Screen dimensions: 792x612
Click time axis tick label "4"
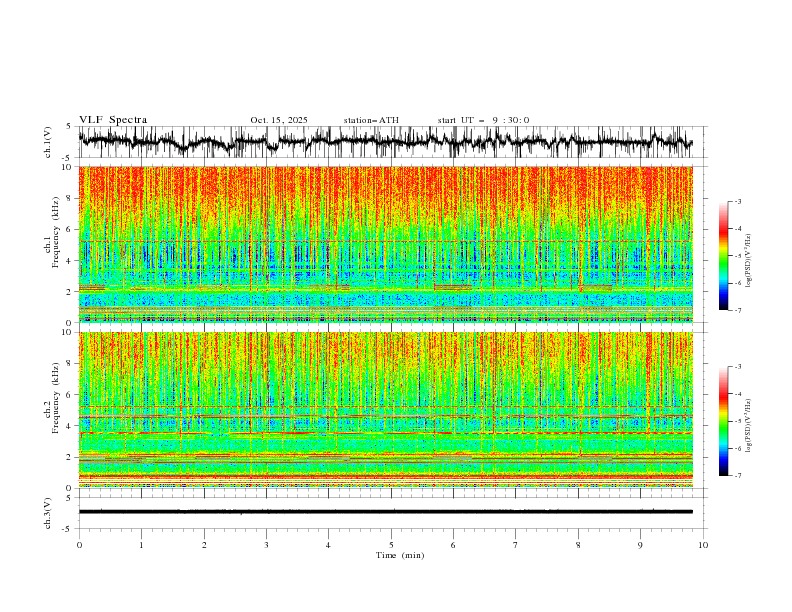(328, 545)
